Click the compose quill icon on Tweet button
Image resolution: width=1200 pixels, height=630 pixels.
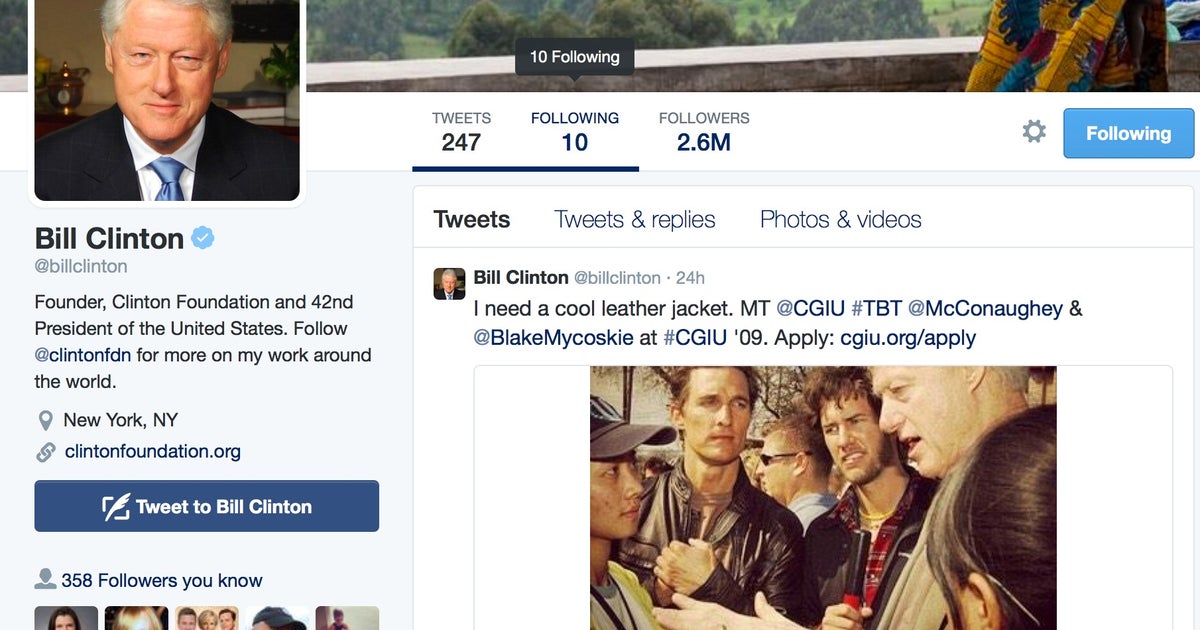[116, 507]
